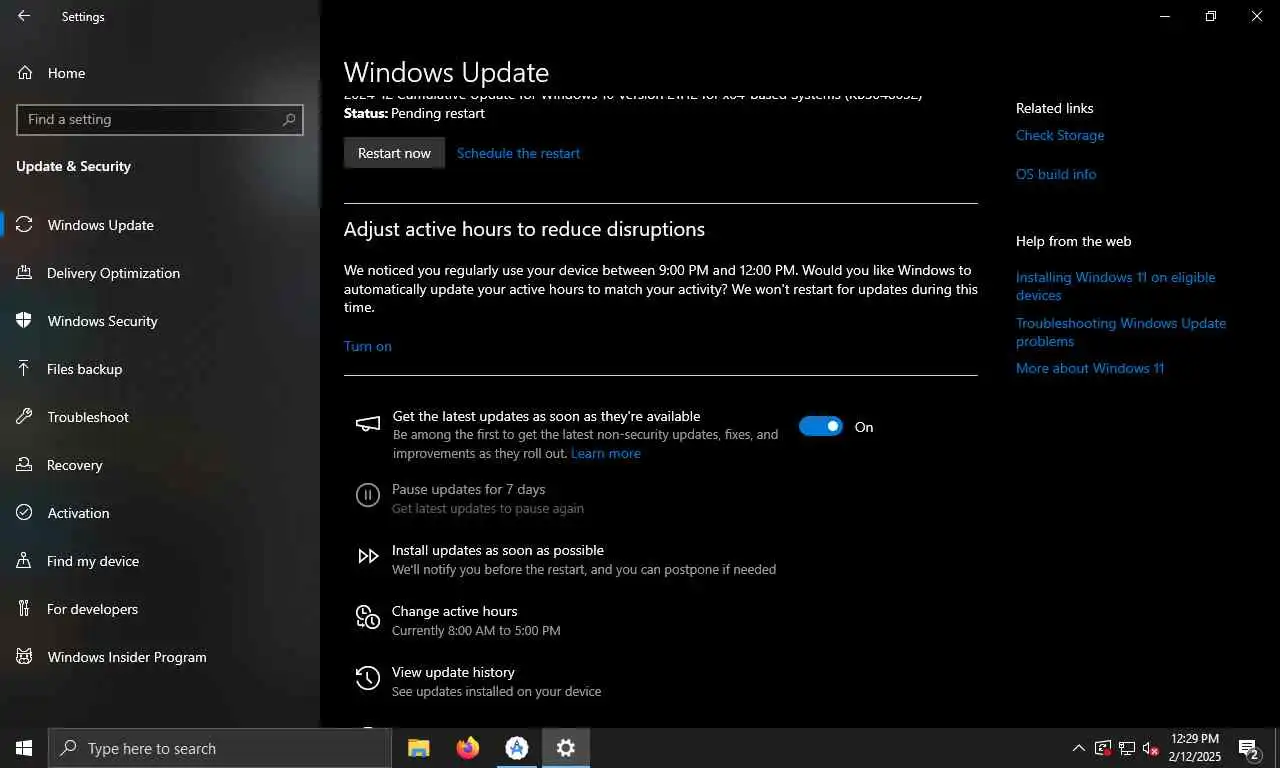This screenshot has height=768, width=1280.
Task: Open More about Windows 11 link
Action: pyautogui.click(x=1090, y=368)
